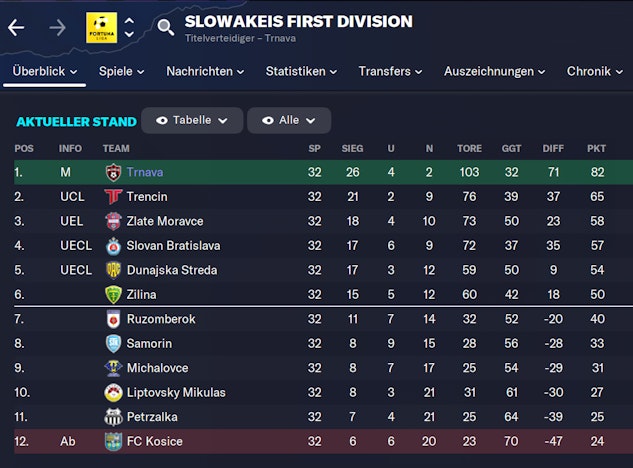This screenshot has width=633, height=468.
Task: Open the Trnava team link
Action: [145, 172]
